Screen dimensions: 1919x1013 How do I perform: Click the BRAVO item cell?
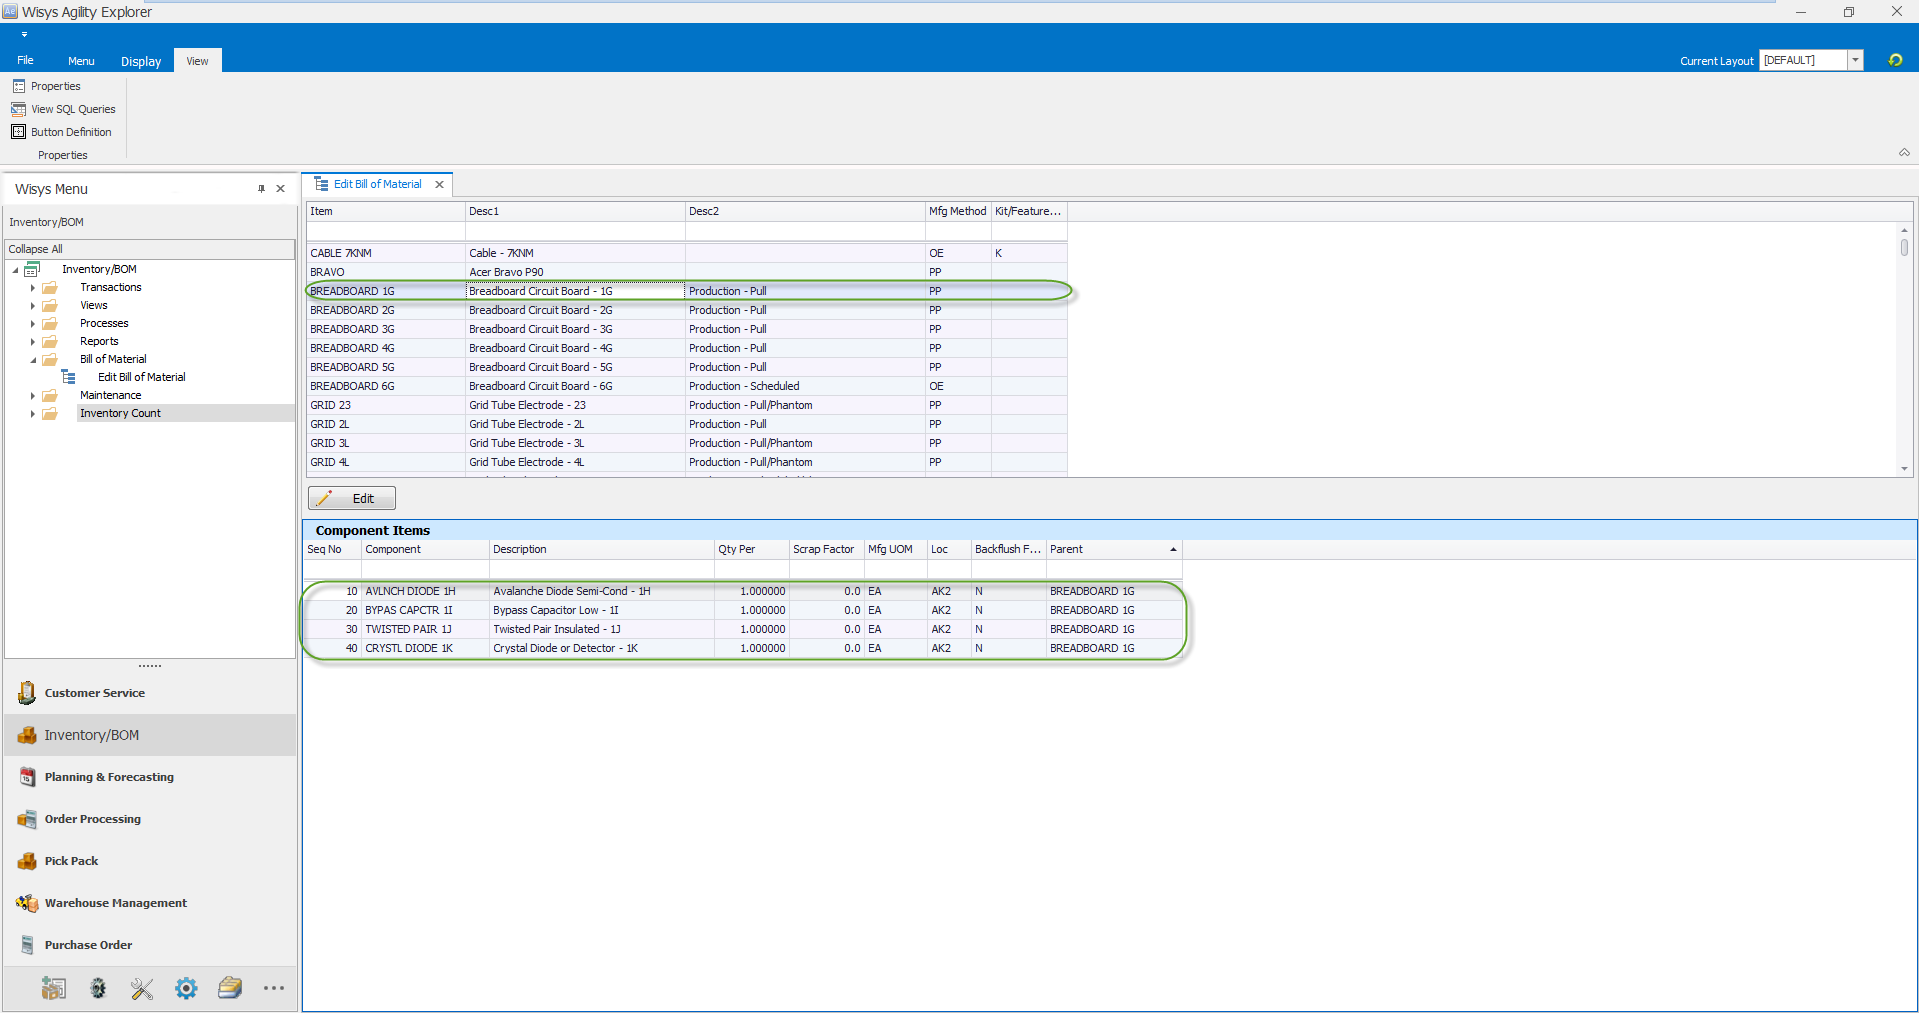pos(385,272)
